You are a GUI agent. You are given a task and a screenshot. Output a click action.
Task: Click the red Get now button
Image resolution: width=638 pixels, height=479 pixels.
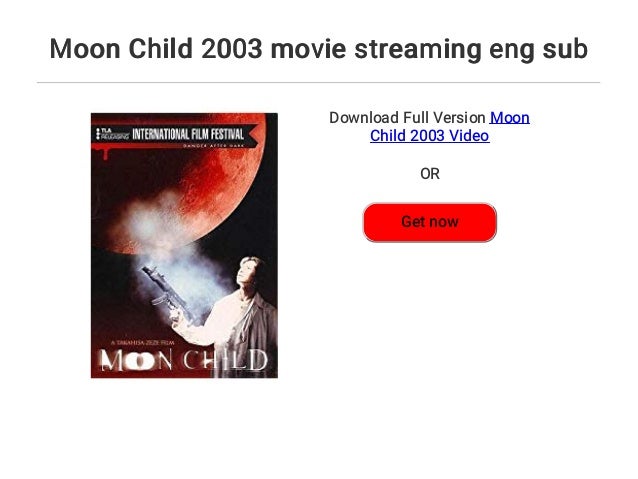[x=430, y=222]
